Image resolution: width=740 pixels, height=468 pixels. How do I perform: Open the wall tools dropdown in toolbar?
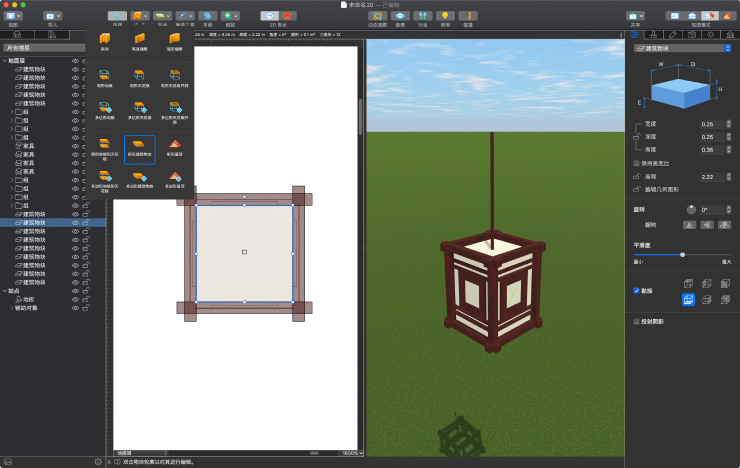pos(140,16)
